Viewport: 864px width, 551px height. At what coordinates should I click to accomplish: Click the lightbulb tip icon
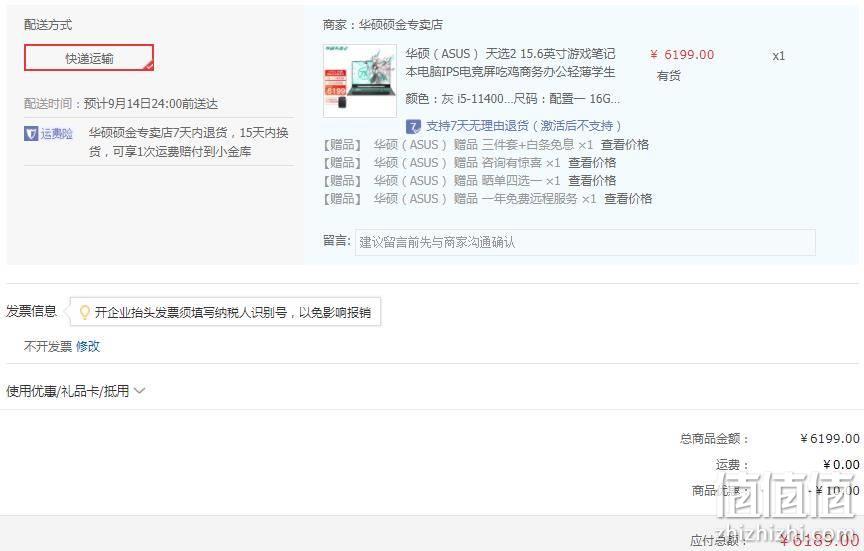(84, 312)
